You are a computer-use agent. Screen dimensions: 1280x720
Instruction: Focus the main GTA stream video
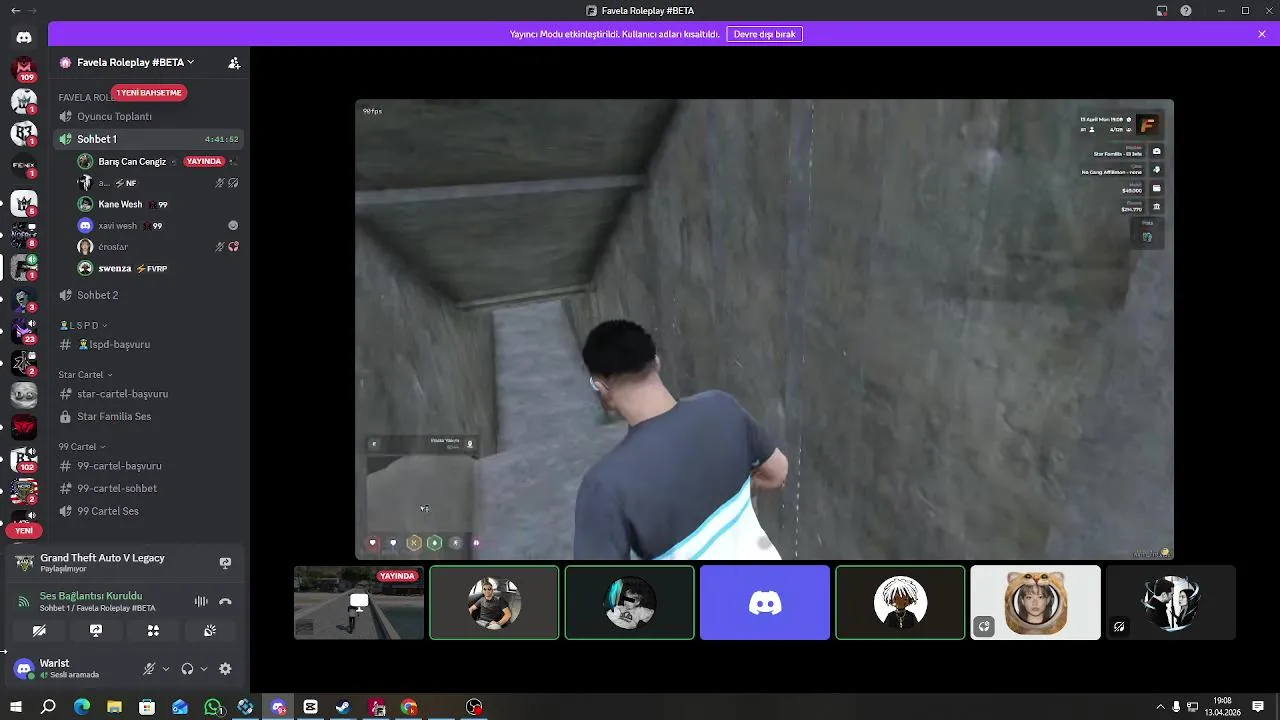click(765, 329)
